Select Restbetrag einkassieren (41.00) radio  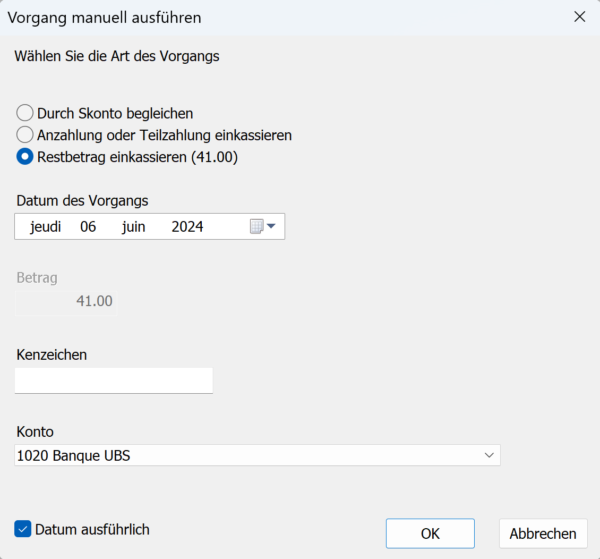25,157
